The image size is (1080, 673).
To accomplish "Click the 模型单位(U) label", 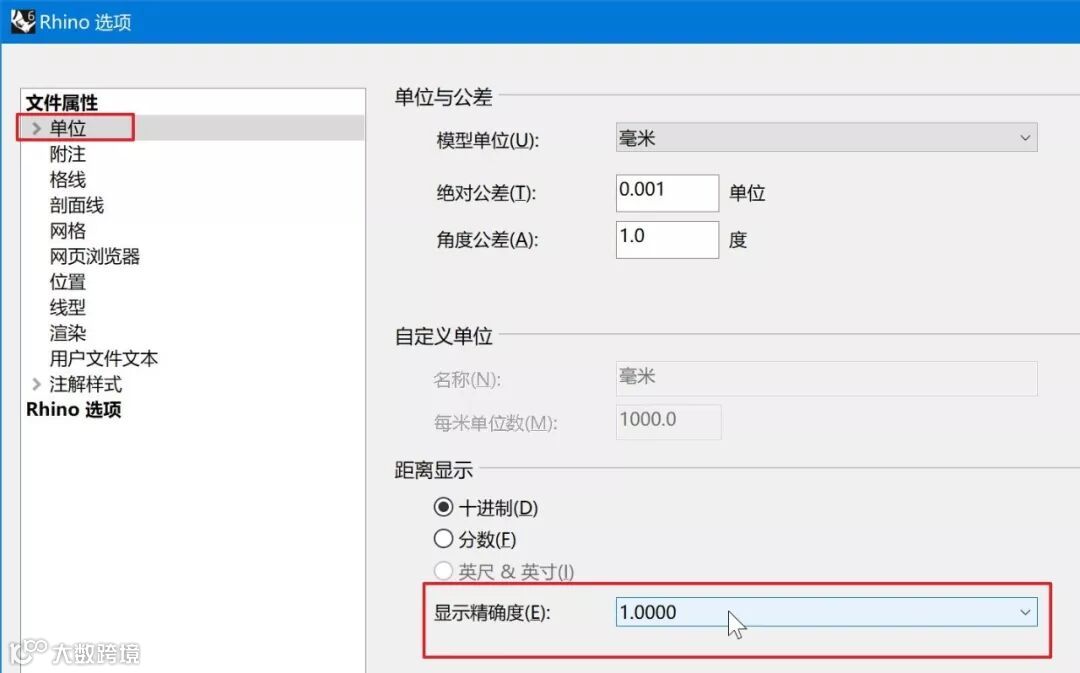I will (488, 141).
